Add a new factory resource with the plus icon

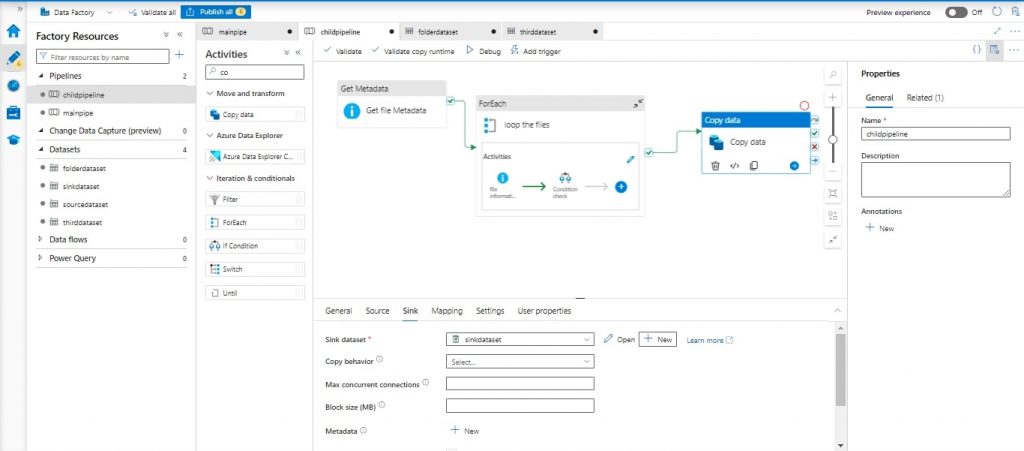(x=180, y=57)
